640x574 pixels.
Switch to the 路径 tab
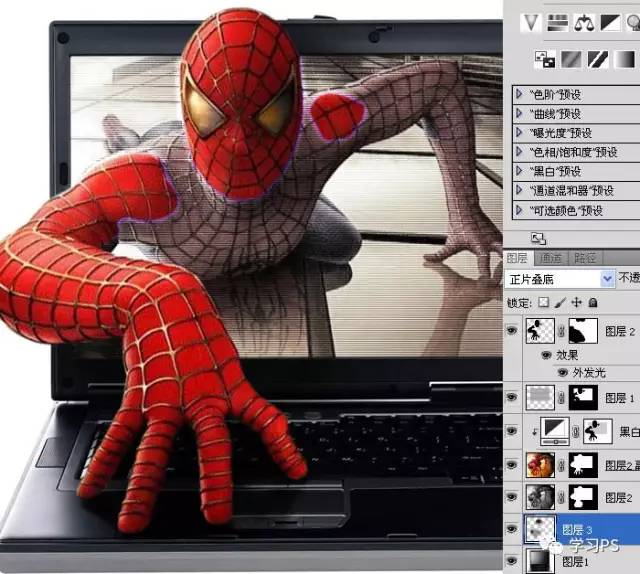tap(586, 258)
